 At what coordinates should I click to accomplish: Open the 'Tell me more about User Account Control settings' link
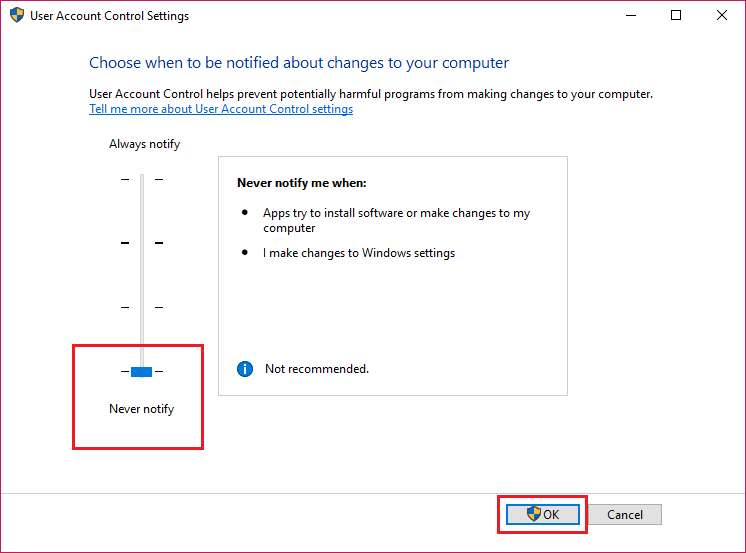(x=221, y=109)
